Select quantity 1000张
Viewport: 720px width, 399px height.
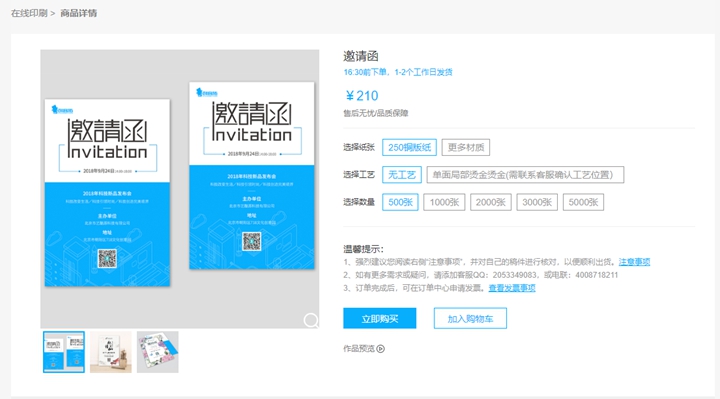coord(444,202)
